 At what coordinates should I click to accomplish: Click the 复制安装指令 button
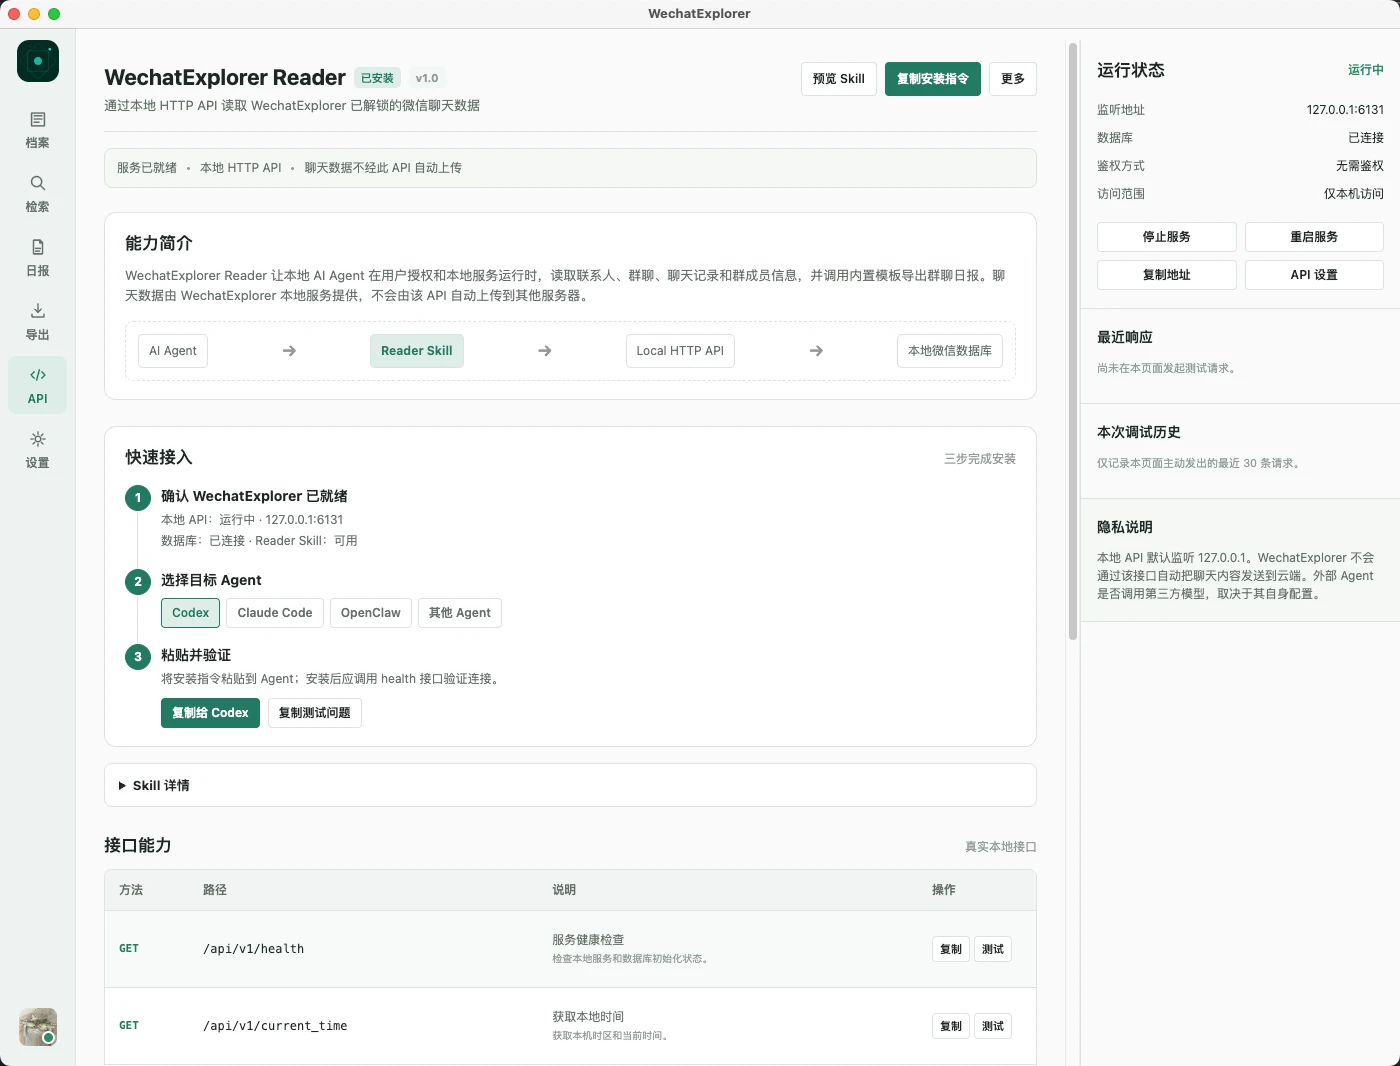(x=933, y=79)
